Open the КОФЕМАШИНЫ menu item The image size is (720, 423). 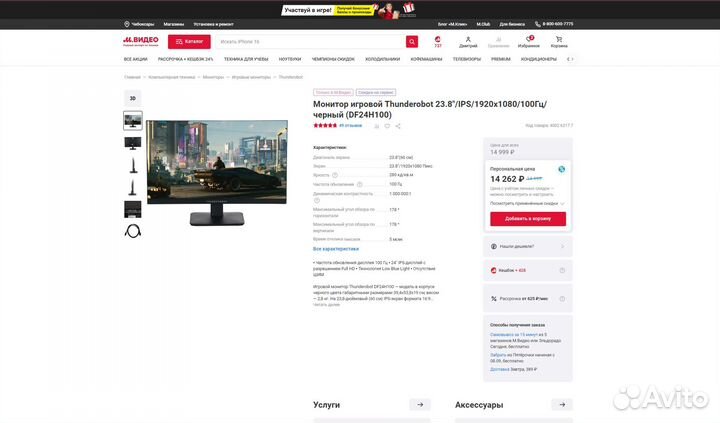[426, 59]
